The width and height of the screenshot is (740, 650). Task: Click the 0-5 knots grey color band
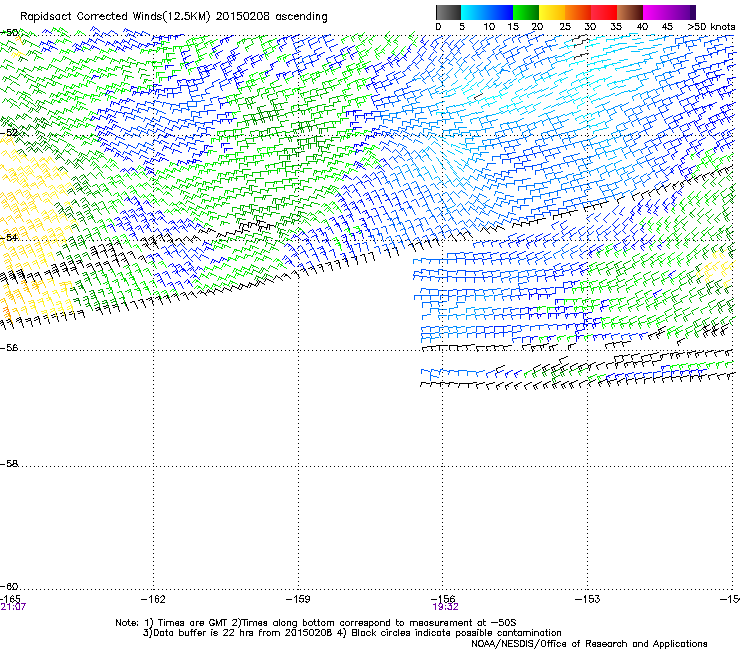(x=448, y=12)
